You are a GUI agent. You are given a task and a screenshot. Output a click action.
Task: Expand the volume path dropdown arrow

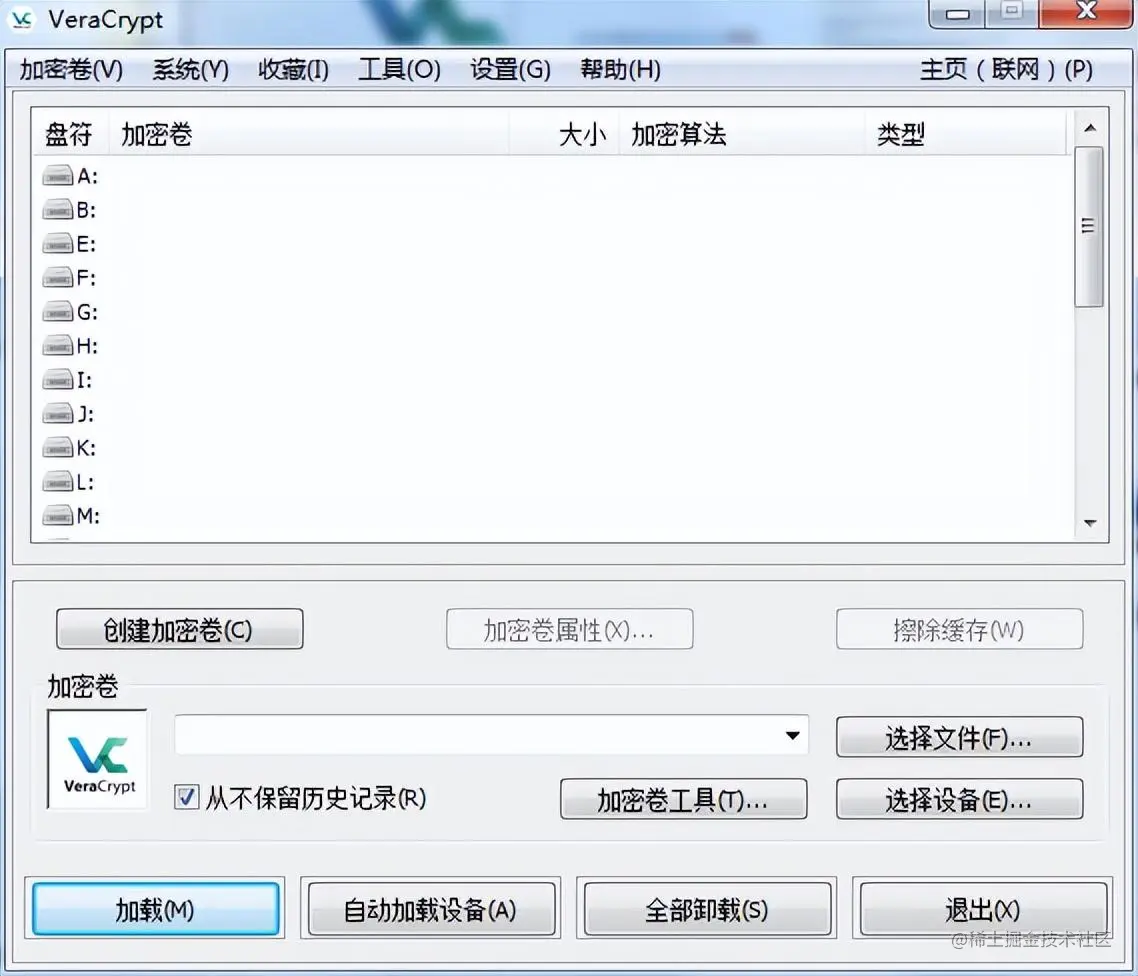tap(793, 735)
